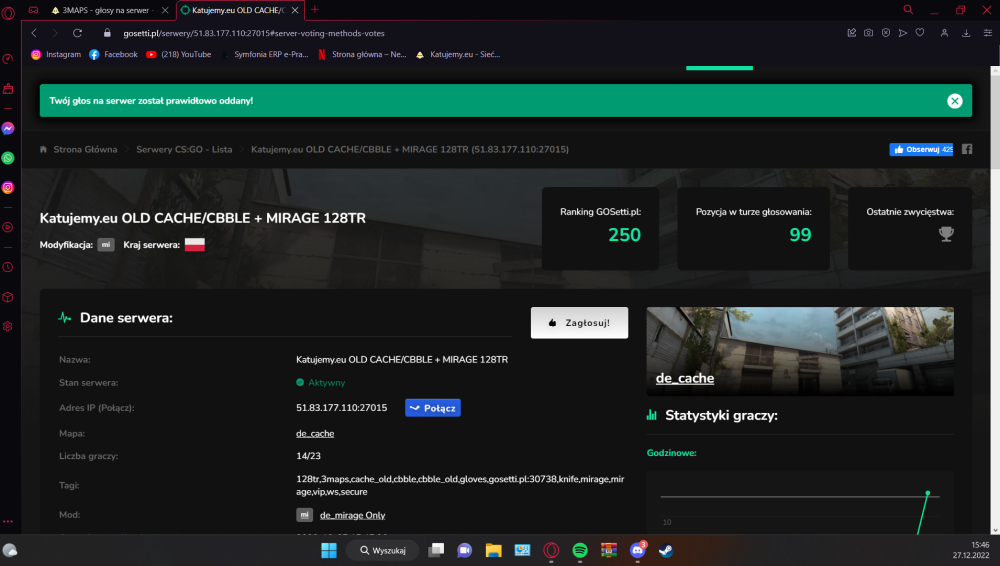Screen dimensions: 1000x566
Task: Go to Strona Główna breadcrumb
Action: click(x=85, y=149)
